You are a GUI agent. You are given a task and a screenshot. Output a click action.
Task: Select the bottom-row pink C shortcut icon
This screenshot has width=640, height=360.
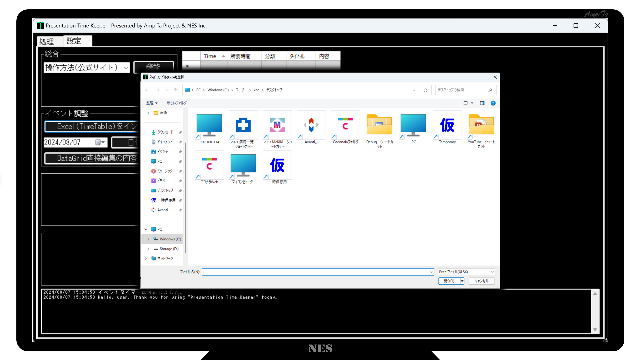(x=209, y=167)
